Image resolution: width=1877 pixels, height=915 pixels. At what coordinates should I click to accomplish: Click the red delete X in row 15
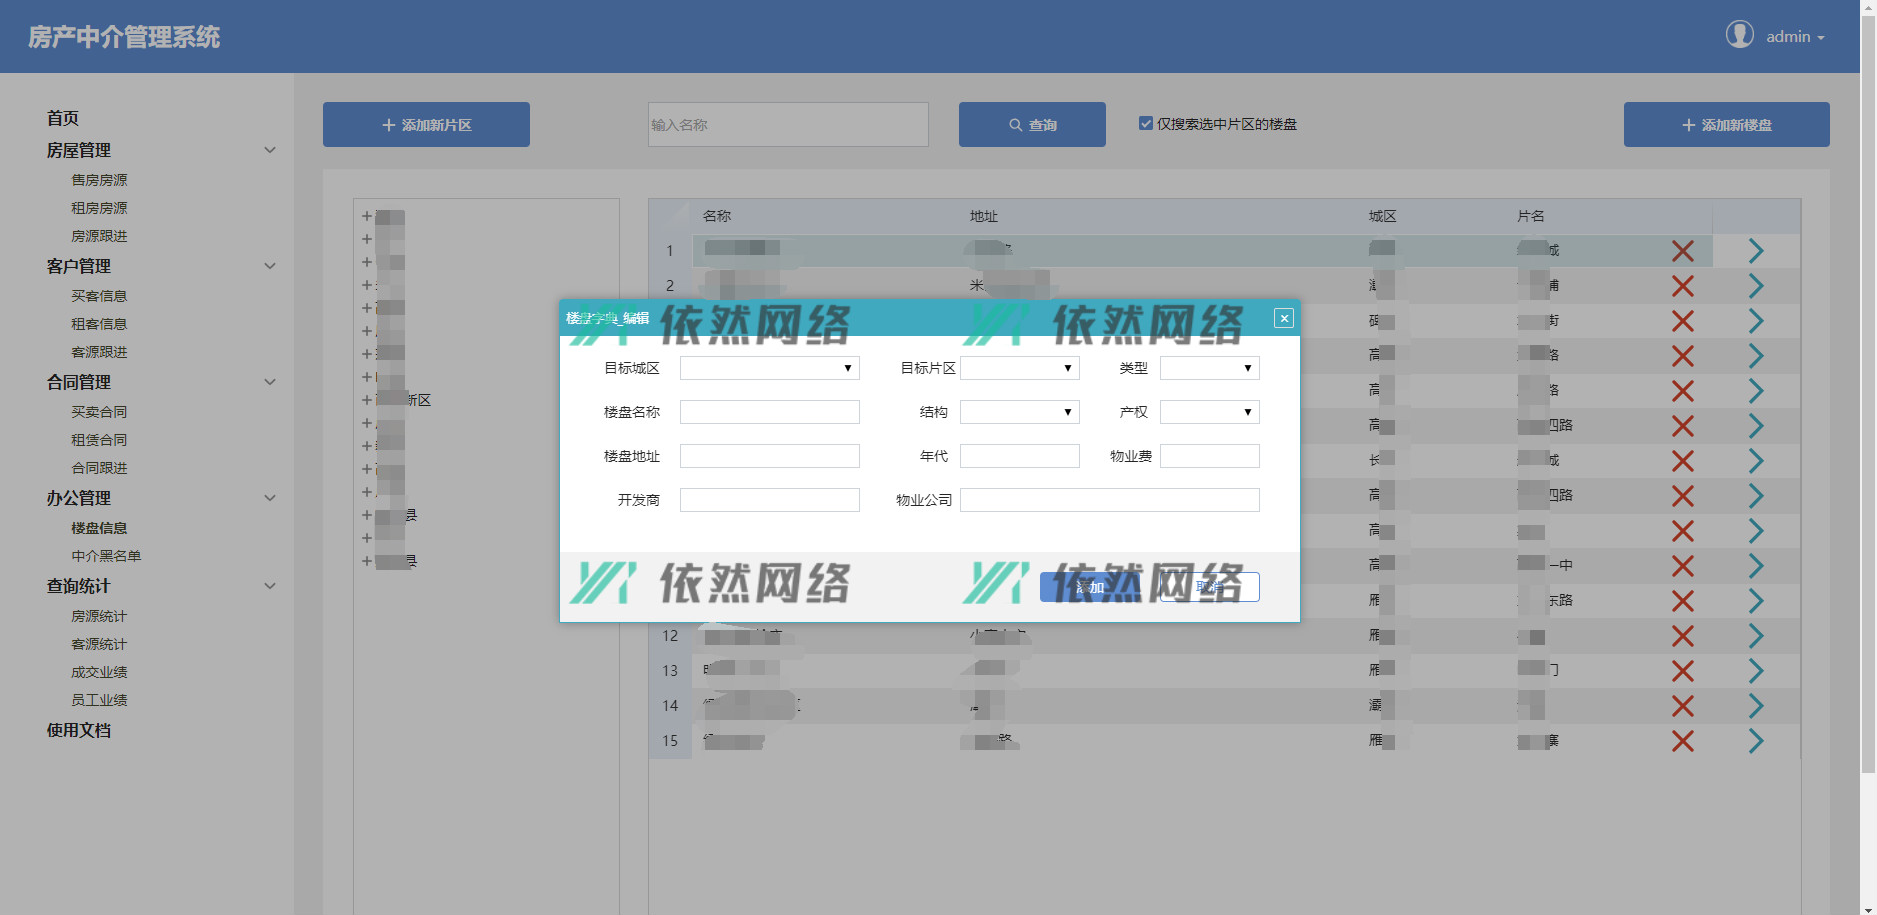click(1682, 741)
